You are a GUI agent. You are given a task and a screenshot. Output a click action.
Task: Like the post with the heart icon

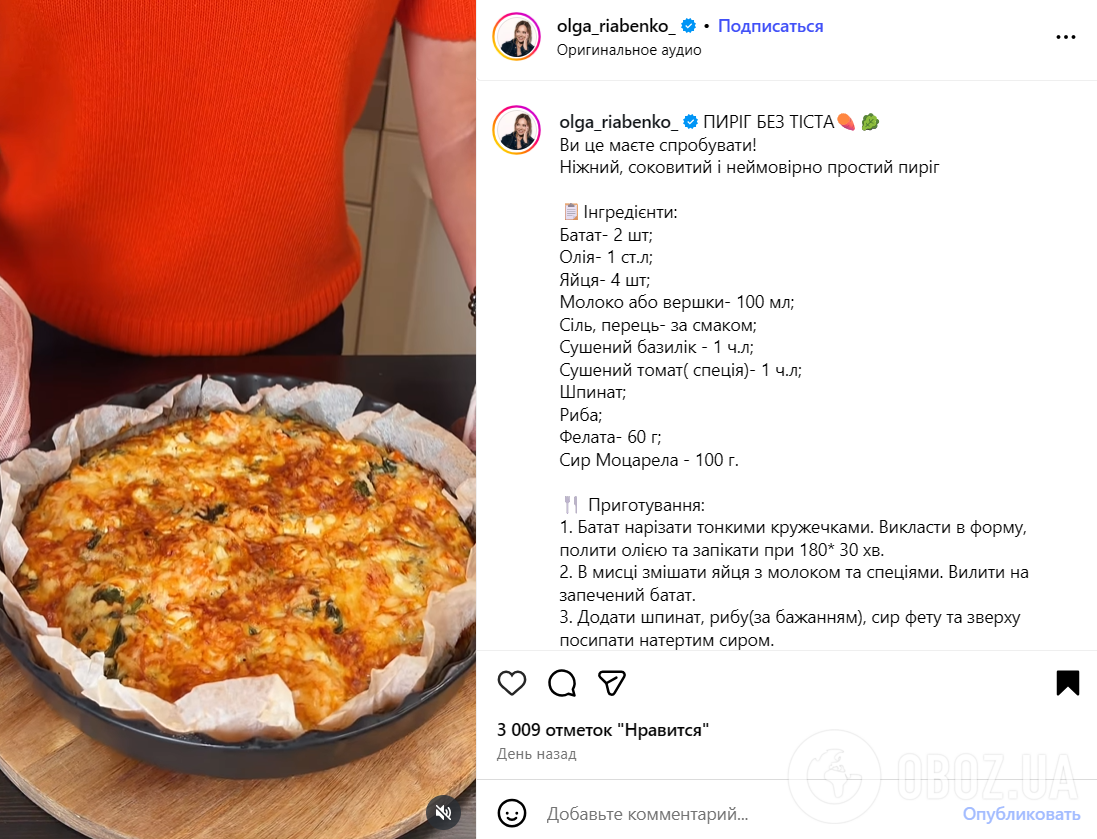(x=511, y=683)
